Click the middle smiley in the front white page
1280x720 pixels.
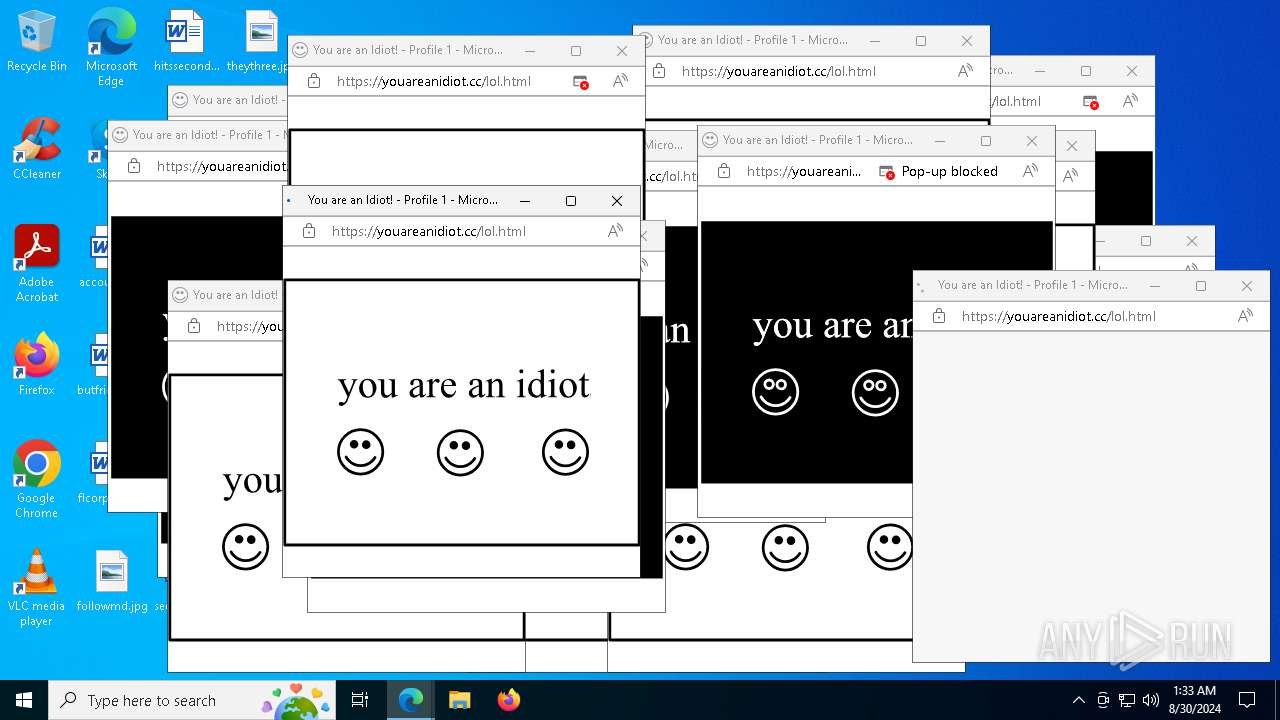460,452
